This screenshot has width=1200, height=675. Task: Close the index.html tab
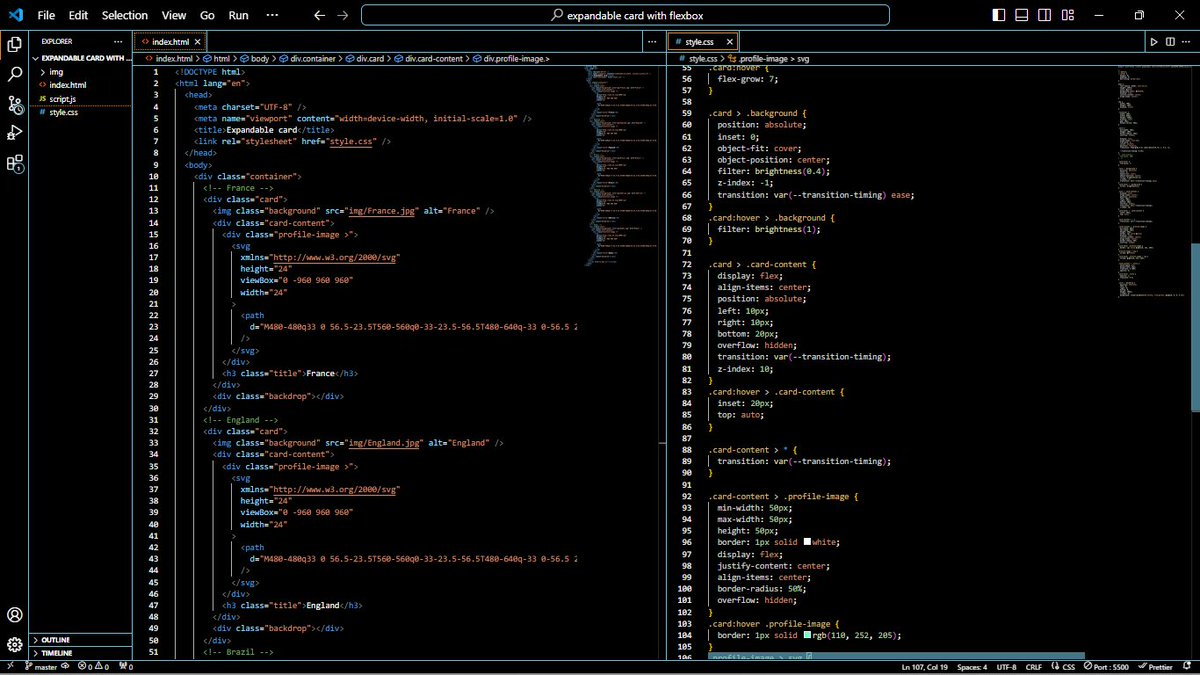(x=197, y=42)
